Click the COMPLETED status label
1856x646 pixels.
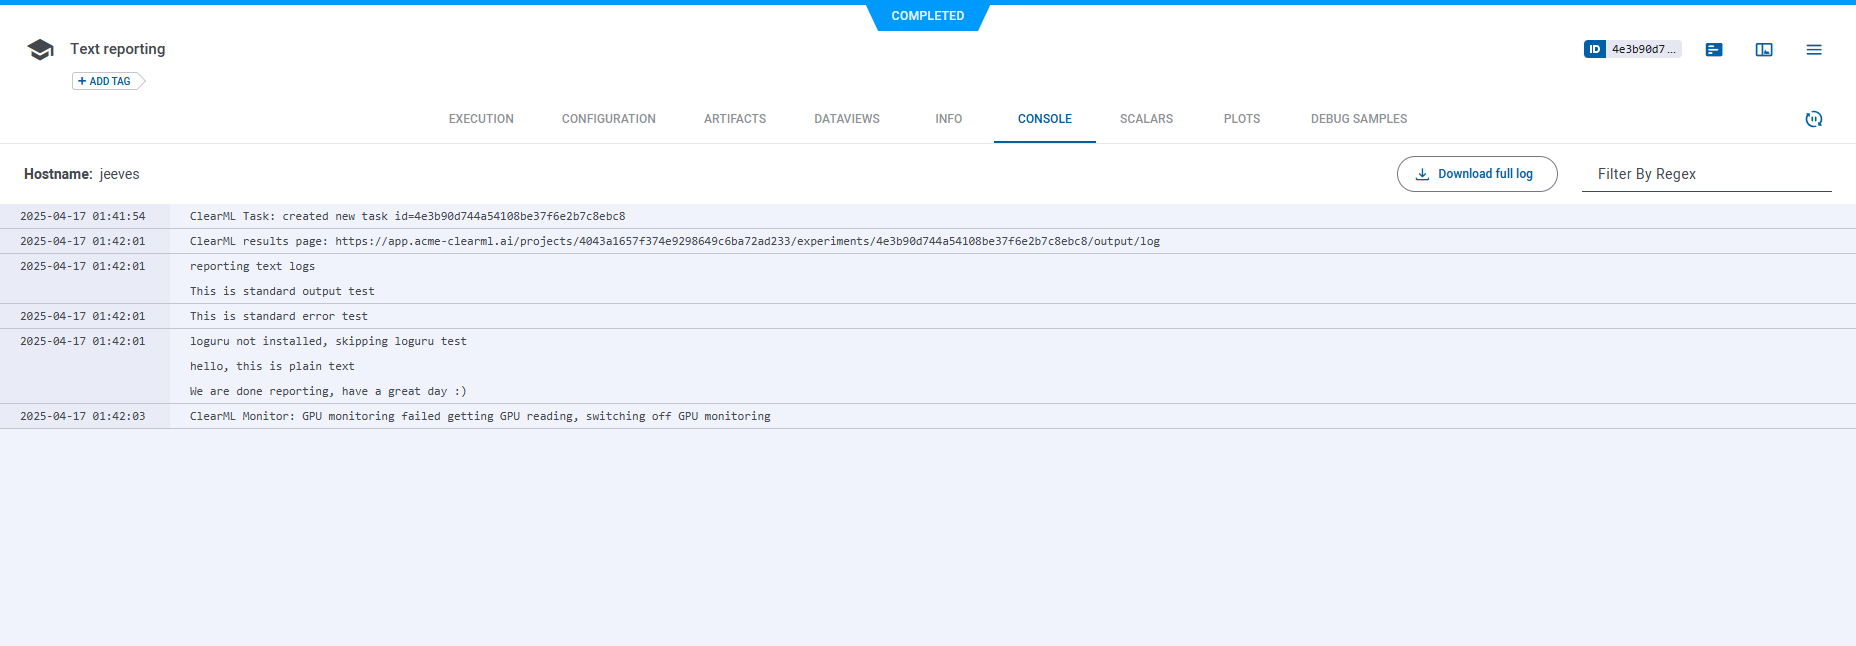[928, 16]
